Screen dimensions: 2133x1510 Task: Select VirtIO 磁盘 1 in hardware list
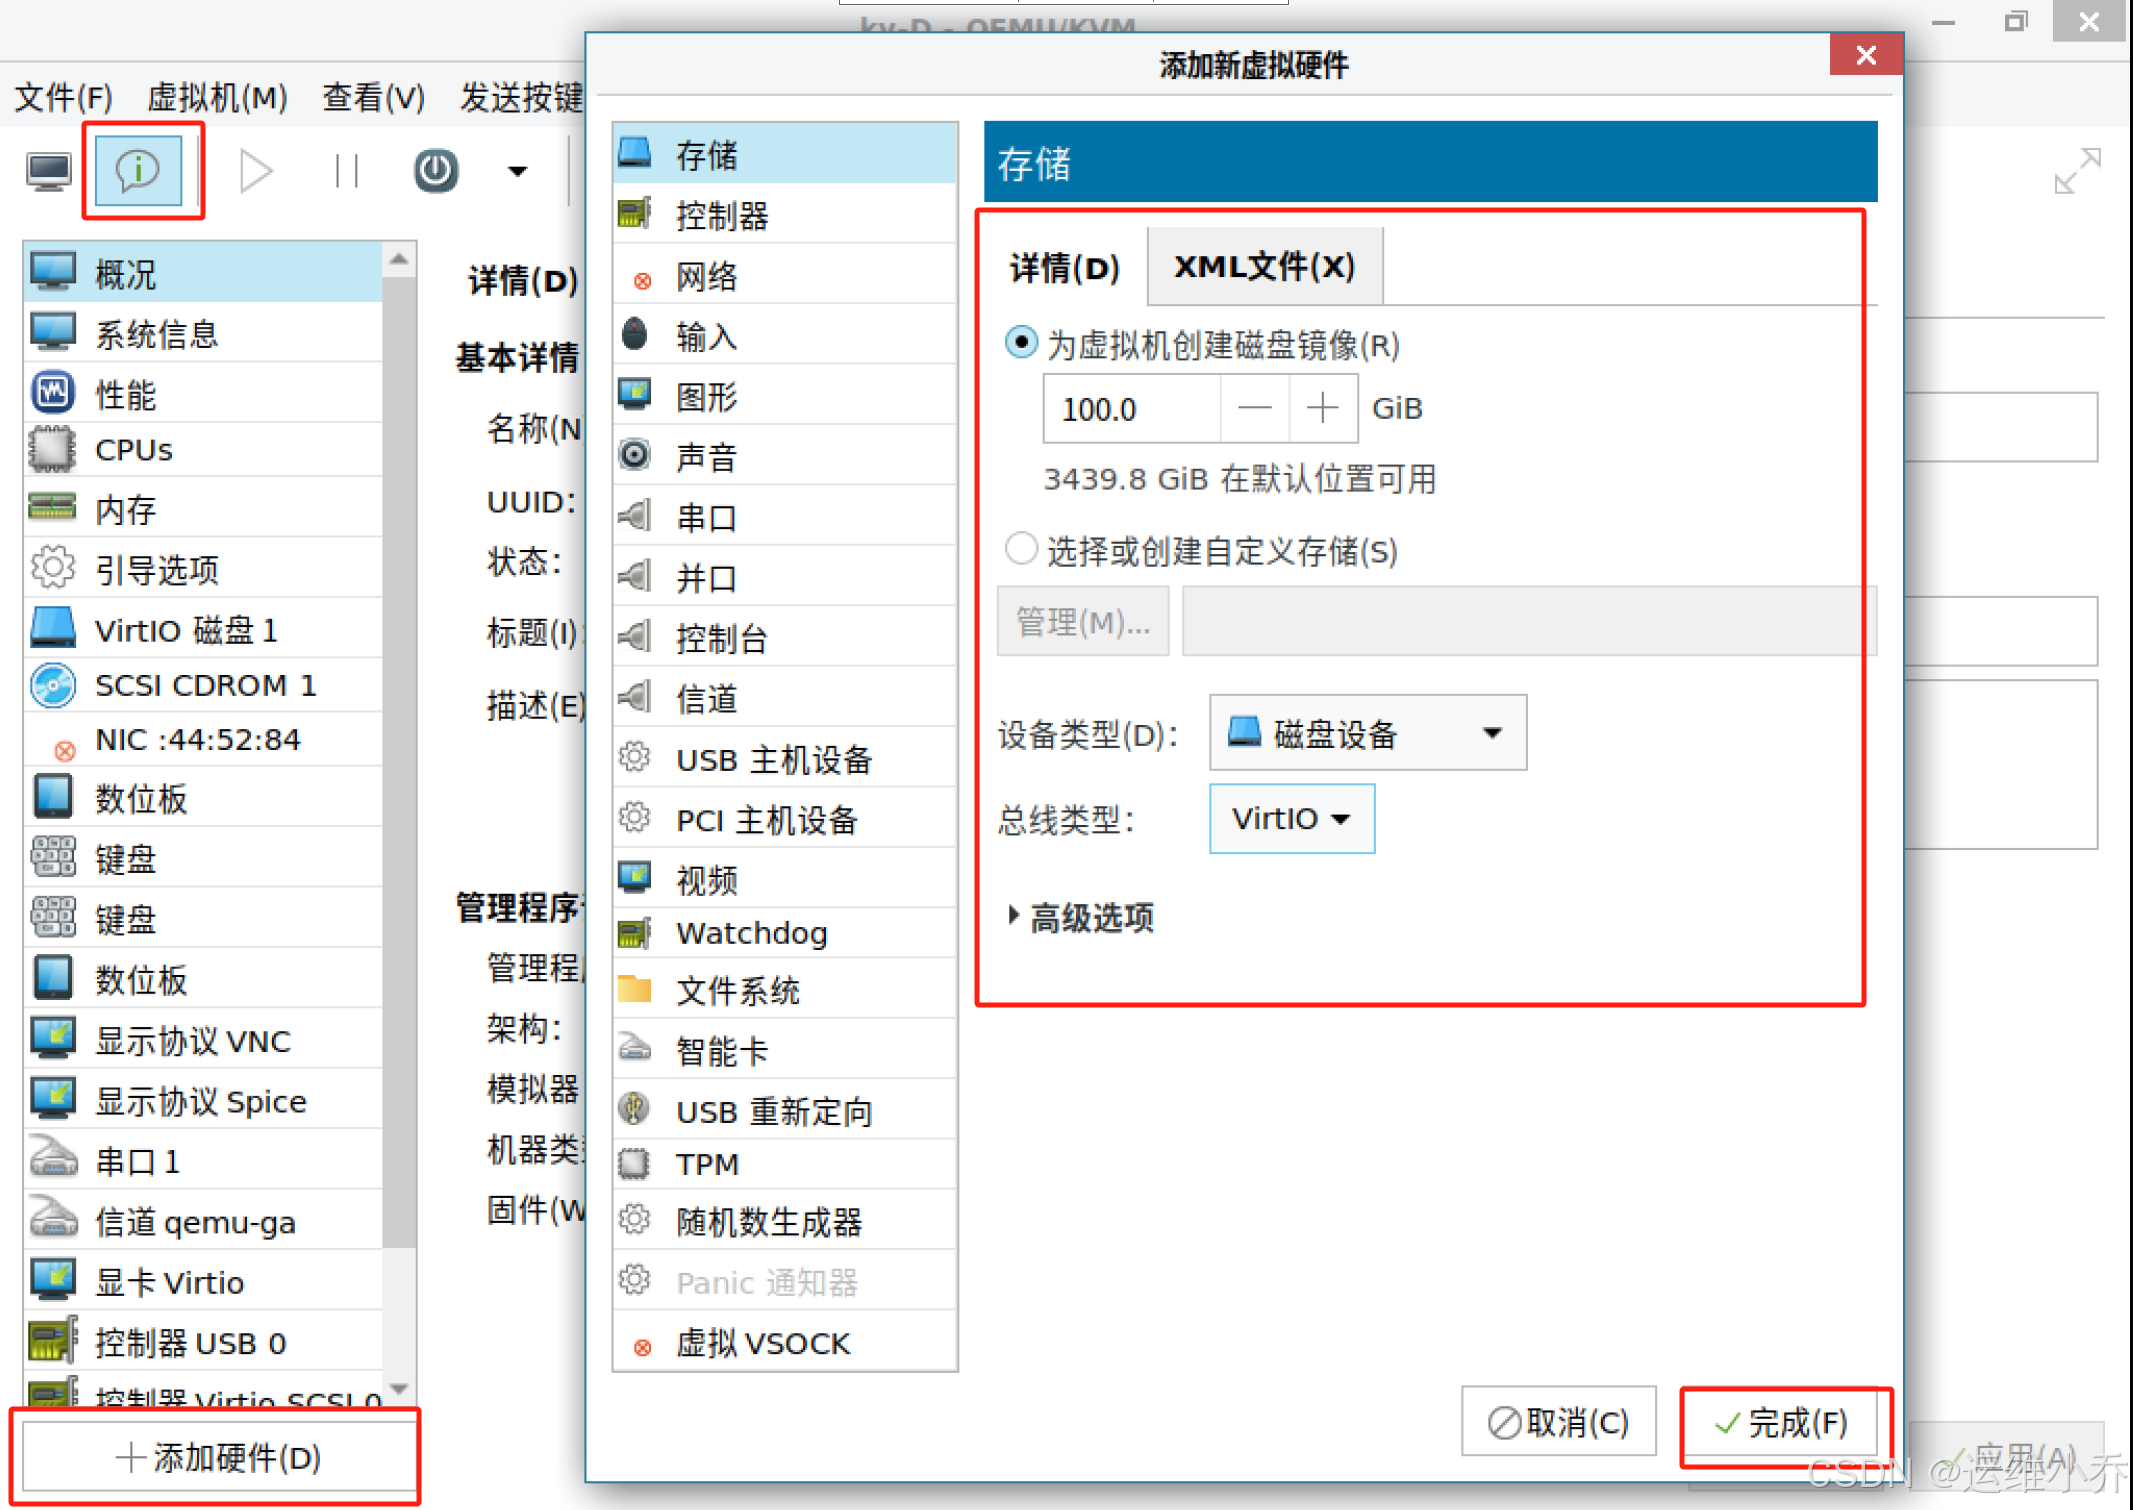tap(187, 630)
